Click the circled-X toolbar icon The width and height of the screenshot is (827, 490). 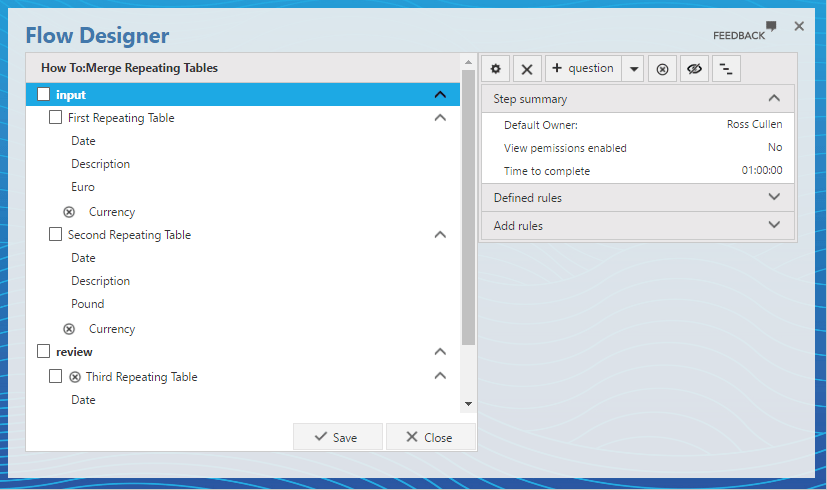[662, 69]
